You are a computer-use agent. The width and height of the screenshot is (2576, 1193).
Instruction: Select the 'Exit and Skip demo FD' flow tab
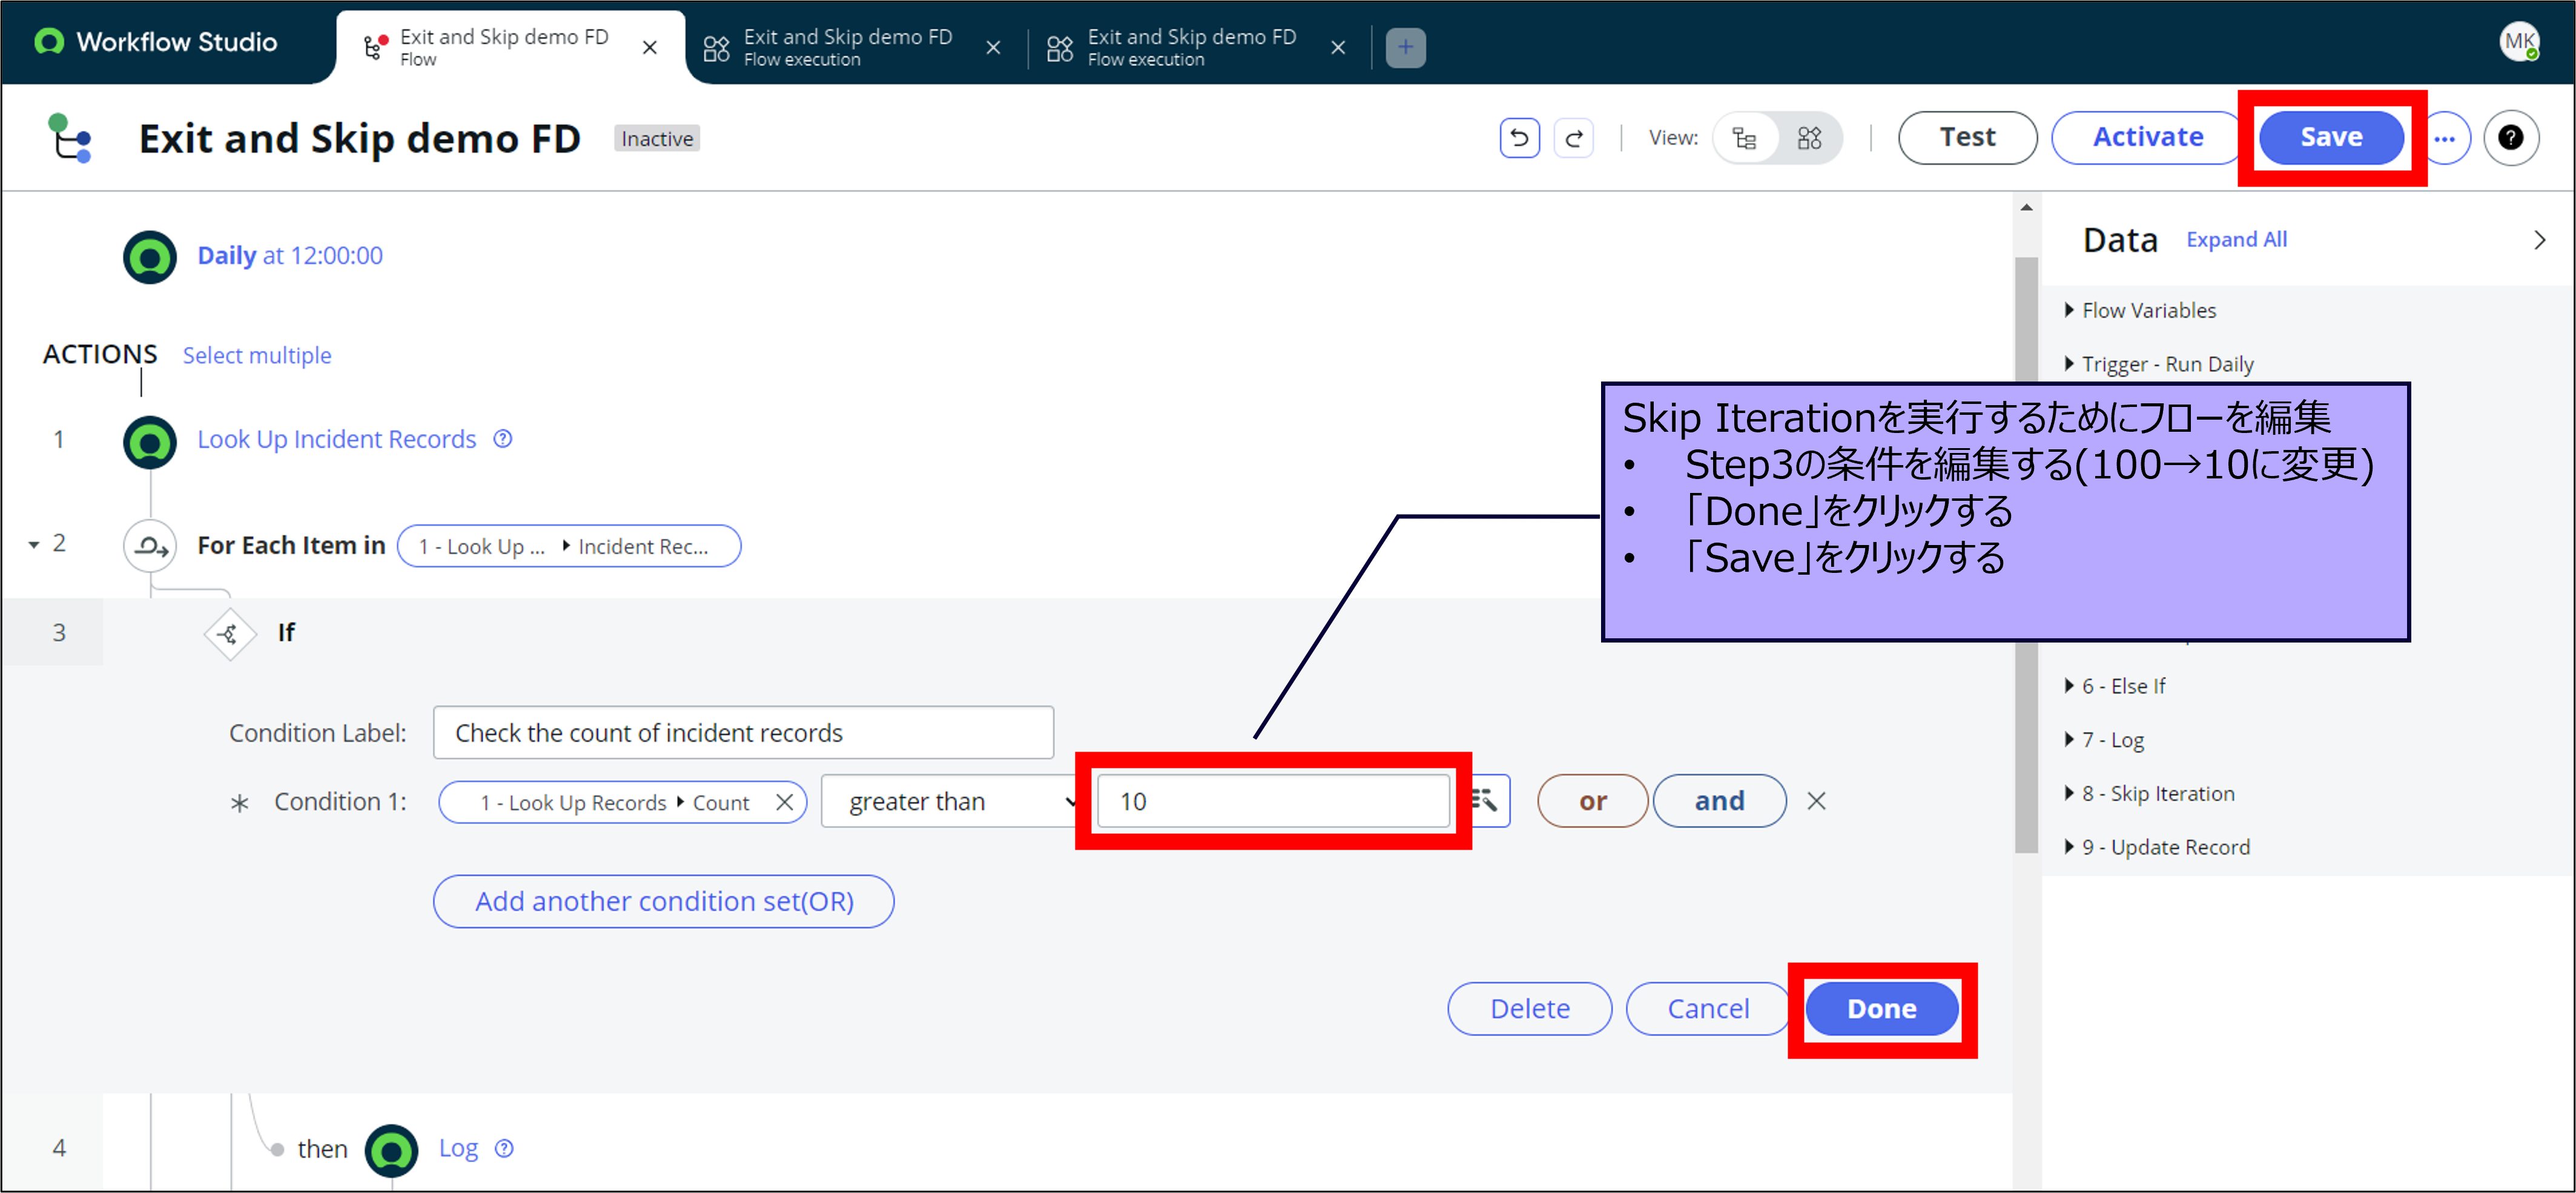500,46
